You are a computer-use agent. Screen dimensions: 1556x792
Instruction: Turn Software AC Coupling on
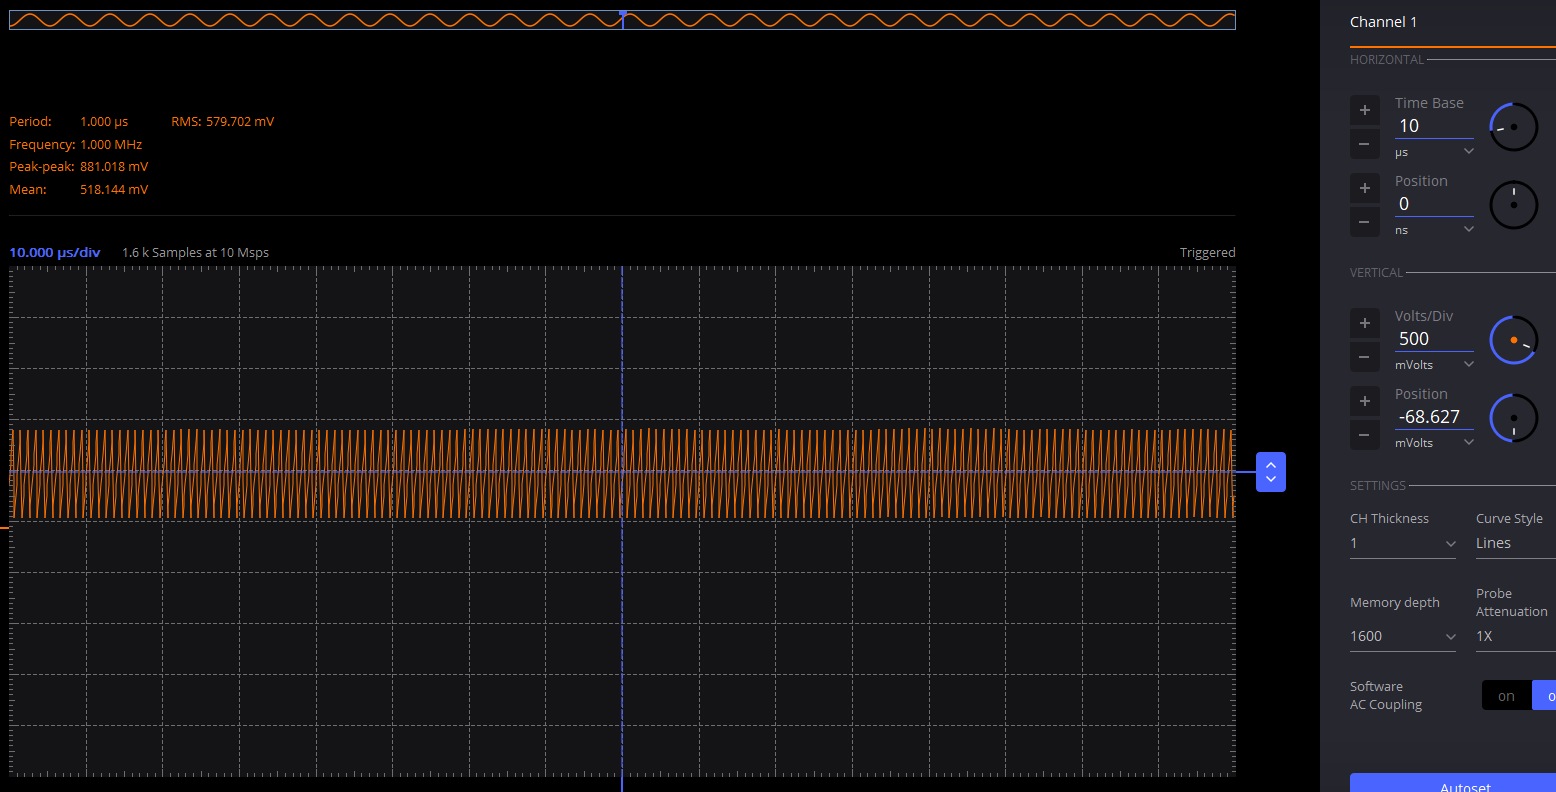click(1506, 696)
